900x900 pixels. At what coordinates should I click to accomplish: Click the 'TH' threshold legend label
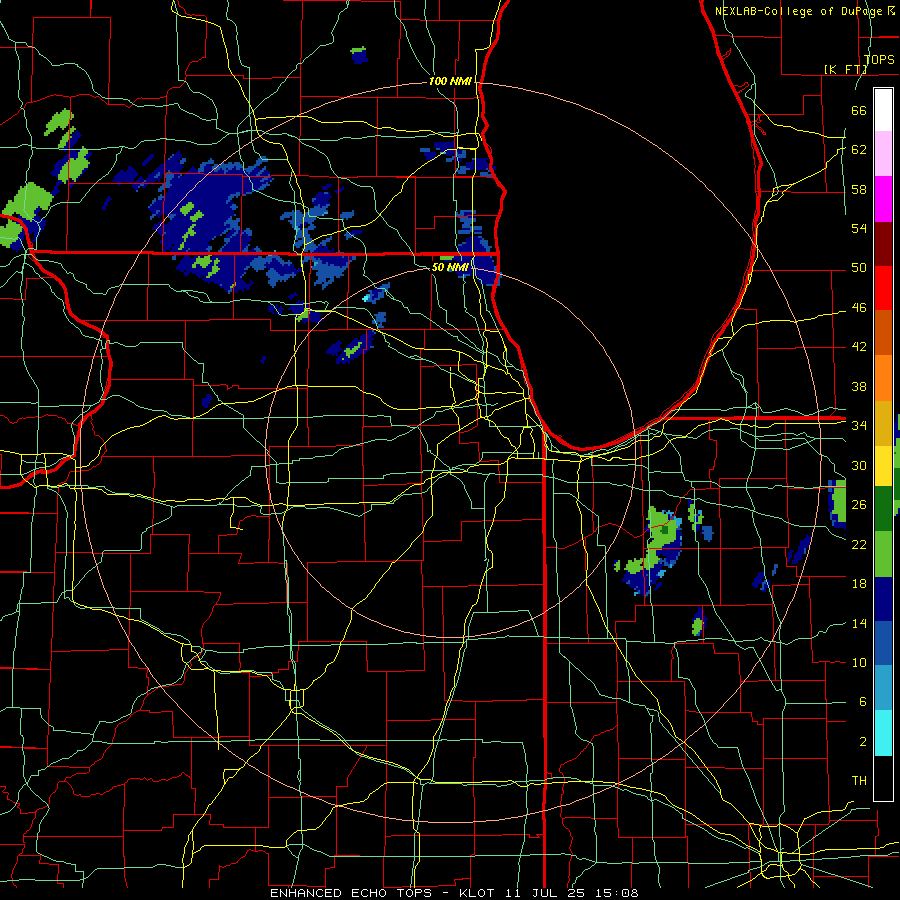859,781
